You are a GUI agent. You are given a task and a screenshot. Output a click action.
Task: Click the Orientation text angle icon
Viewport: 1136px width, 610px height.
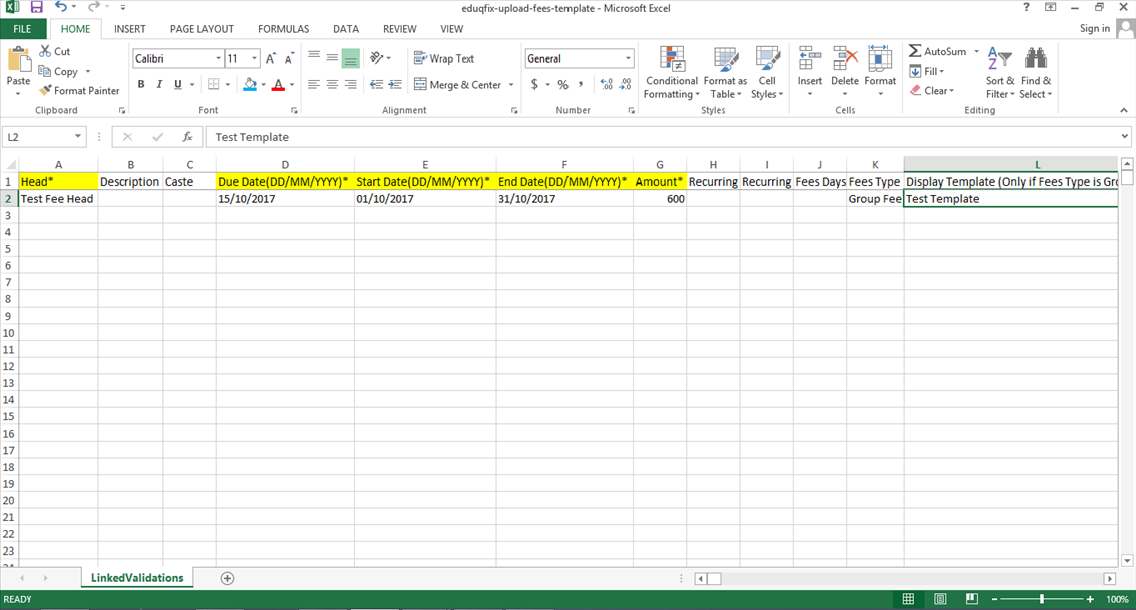pos(377,58)
